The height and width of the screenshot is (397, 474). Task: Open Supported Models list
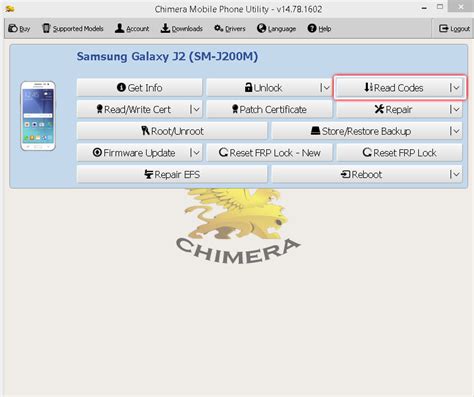73,29
